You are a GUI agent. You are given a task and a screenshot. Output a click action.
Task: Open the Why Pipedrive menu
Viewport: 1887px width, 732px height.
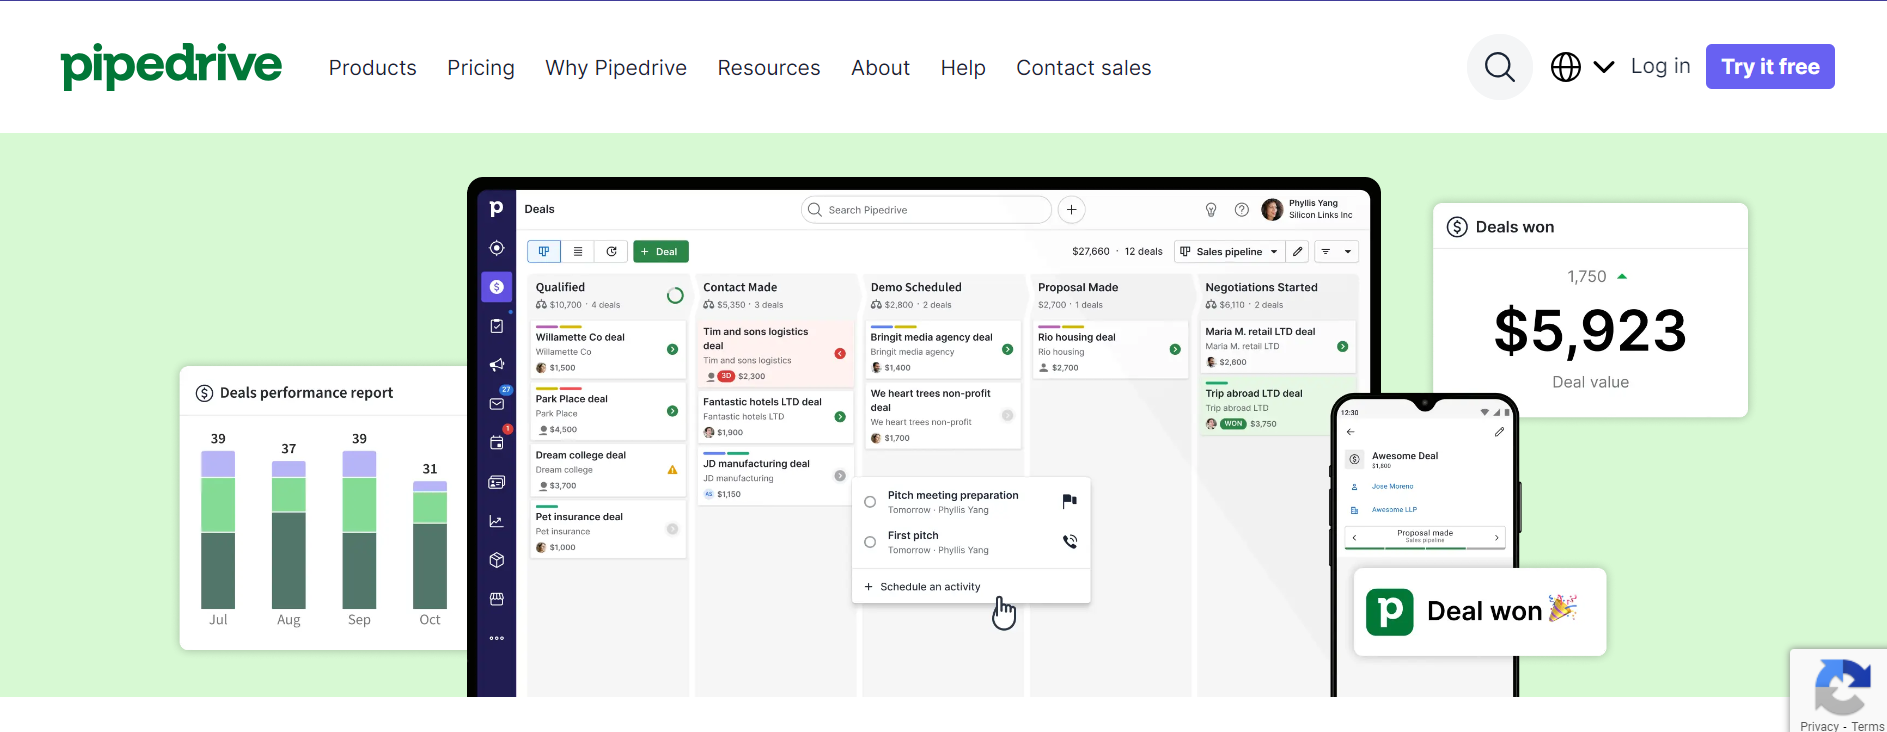pyautogui.click(x=616, y=68)
